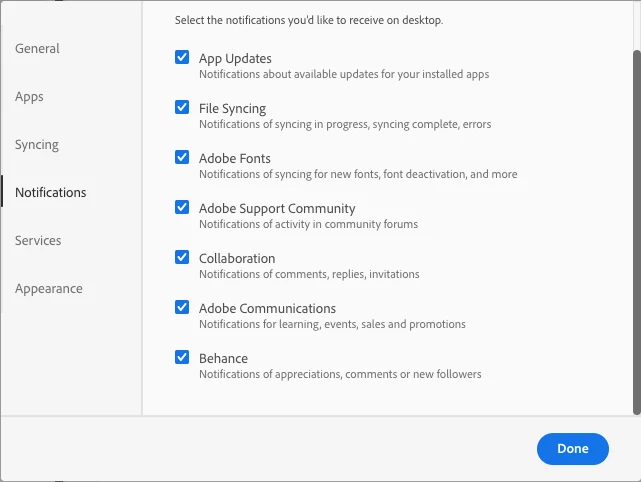The height and width of the screenshot is (482, 641).
Task: Select the Notifications tab
Action: (x=51, y=193)
